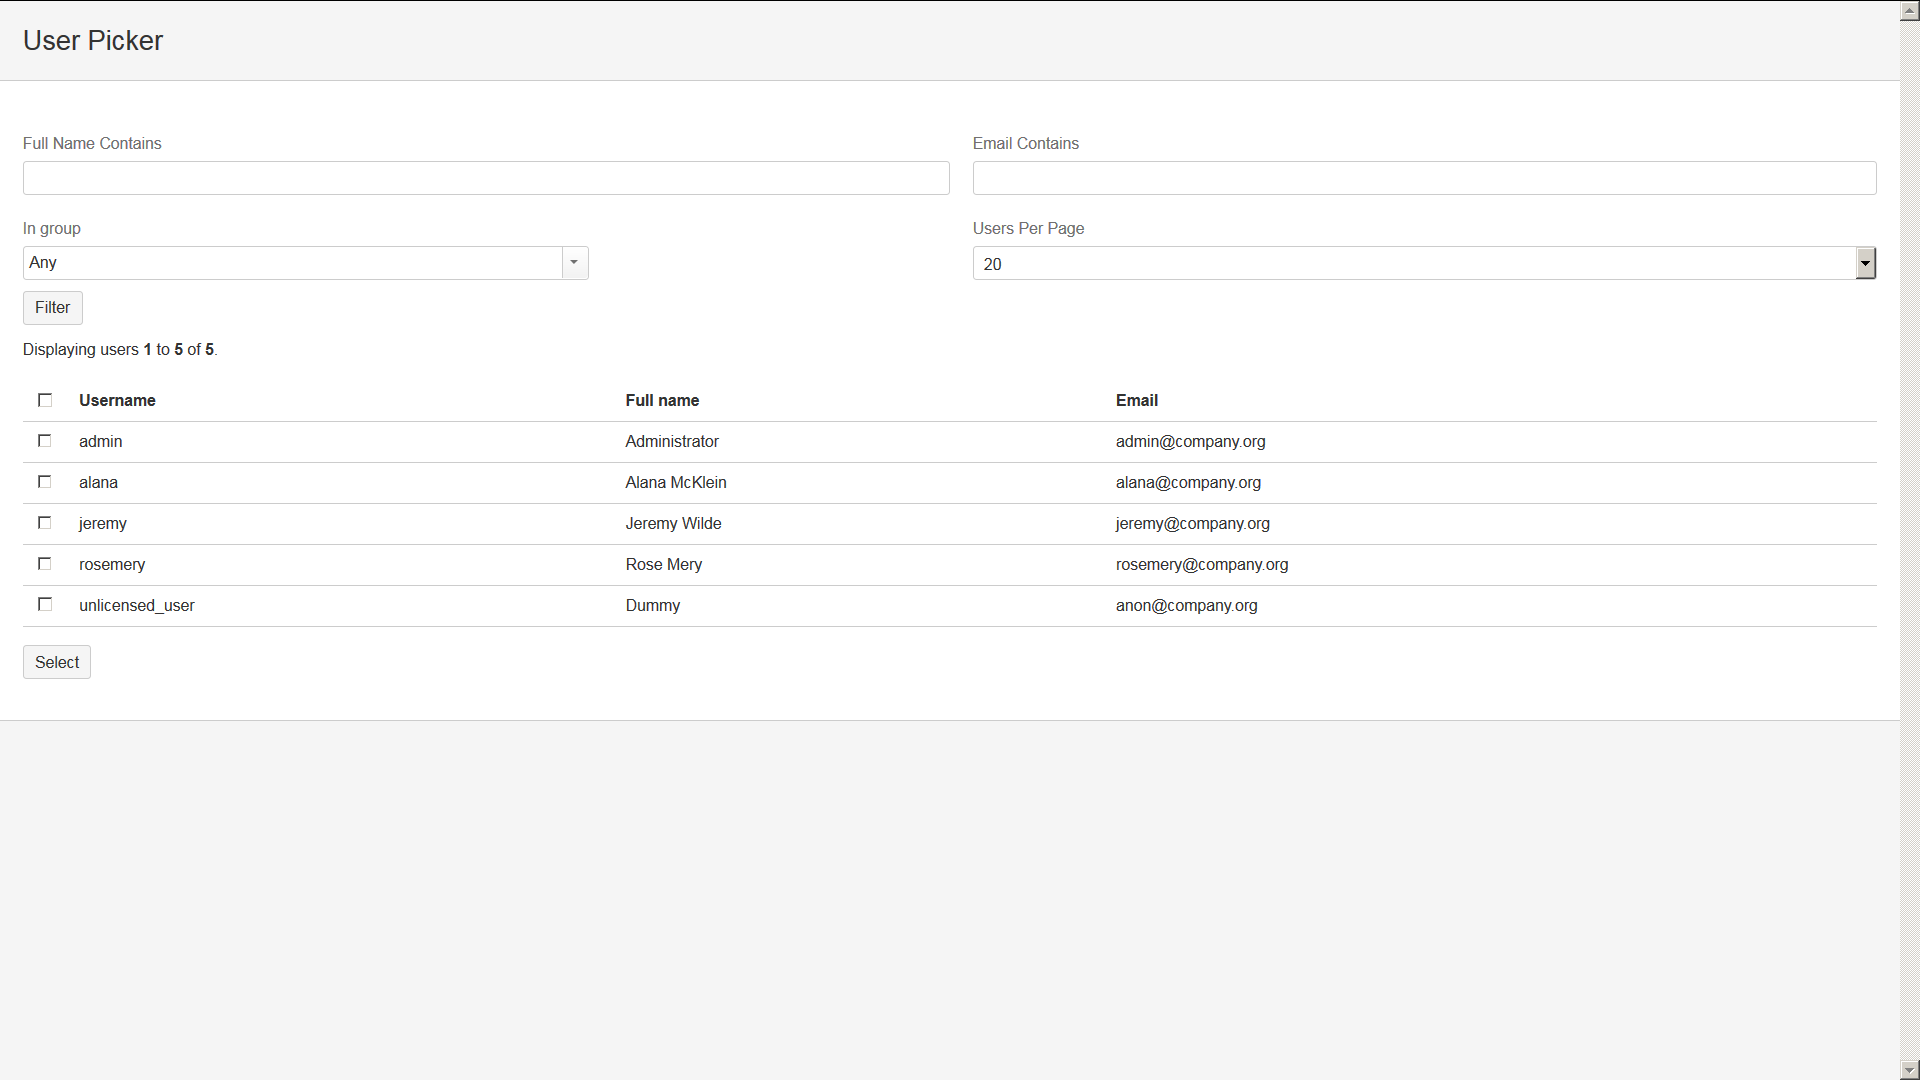Click the rosemery@company.org email cell
Screen dimensions: 1920x1080
[1201, 564]
